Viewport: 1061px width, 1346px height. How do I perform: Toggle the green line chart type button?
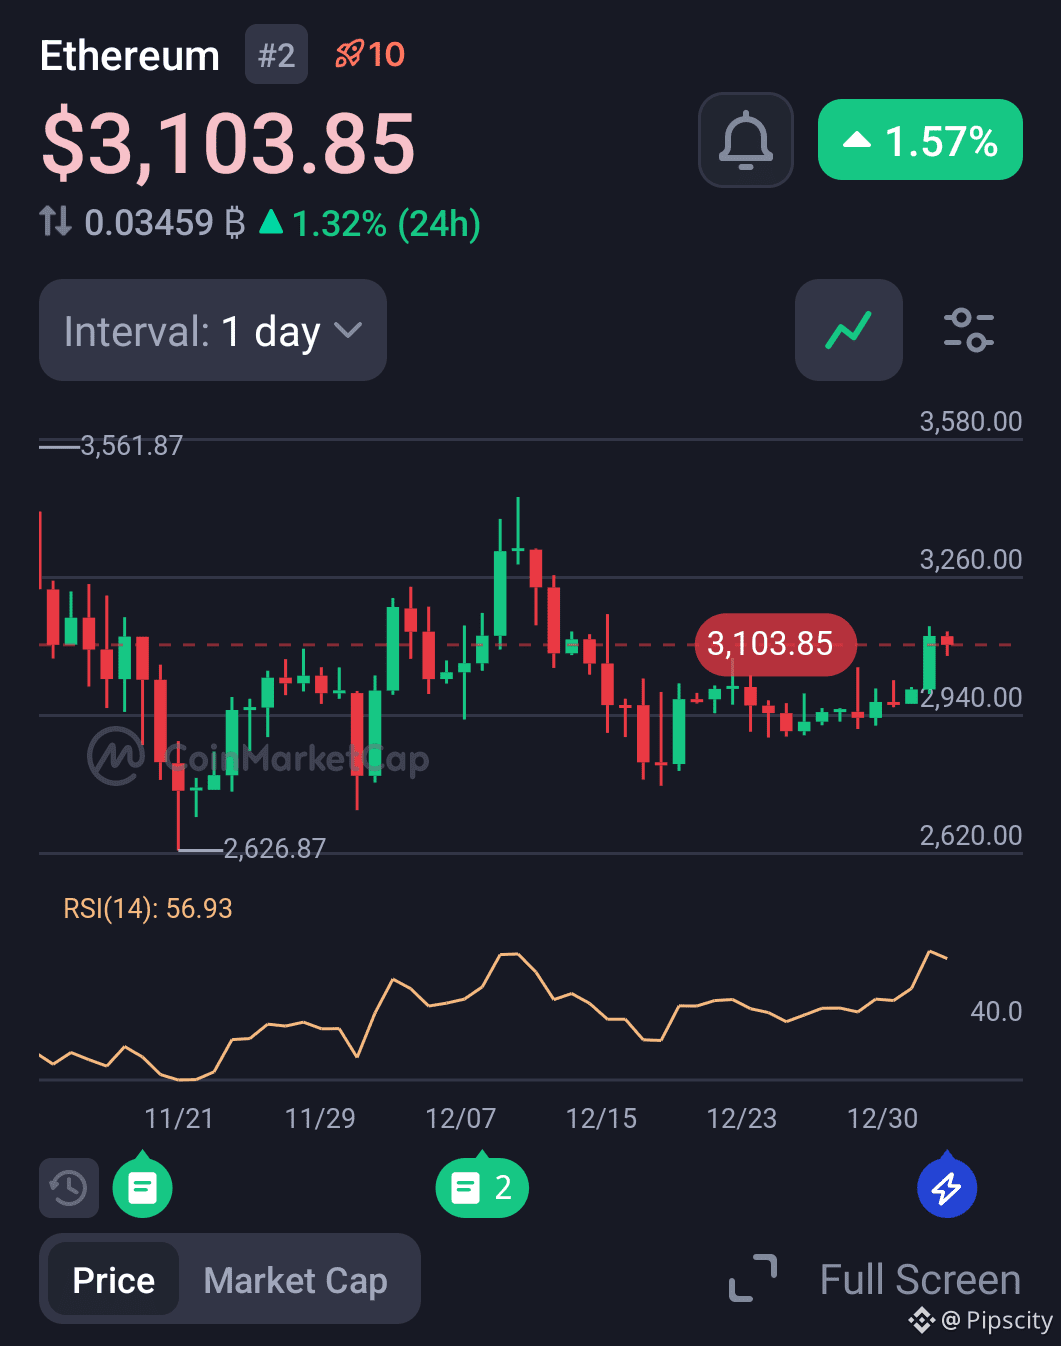click(848, 330)
